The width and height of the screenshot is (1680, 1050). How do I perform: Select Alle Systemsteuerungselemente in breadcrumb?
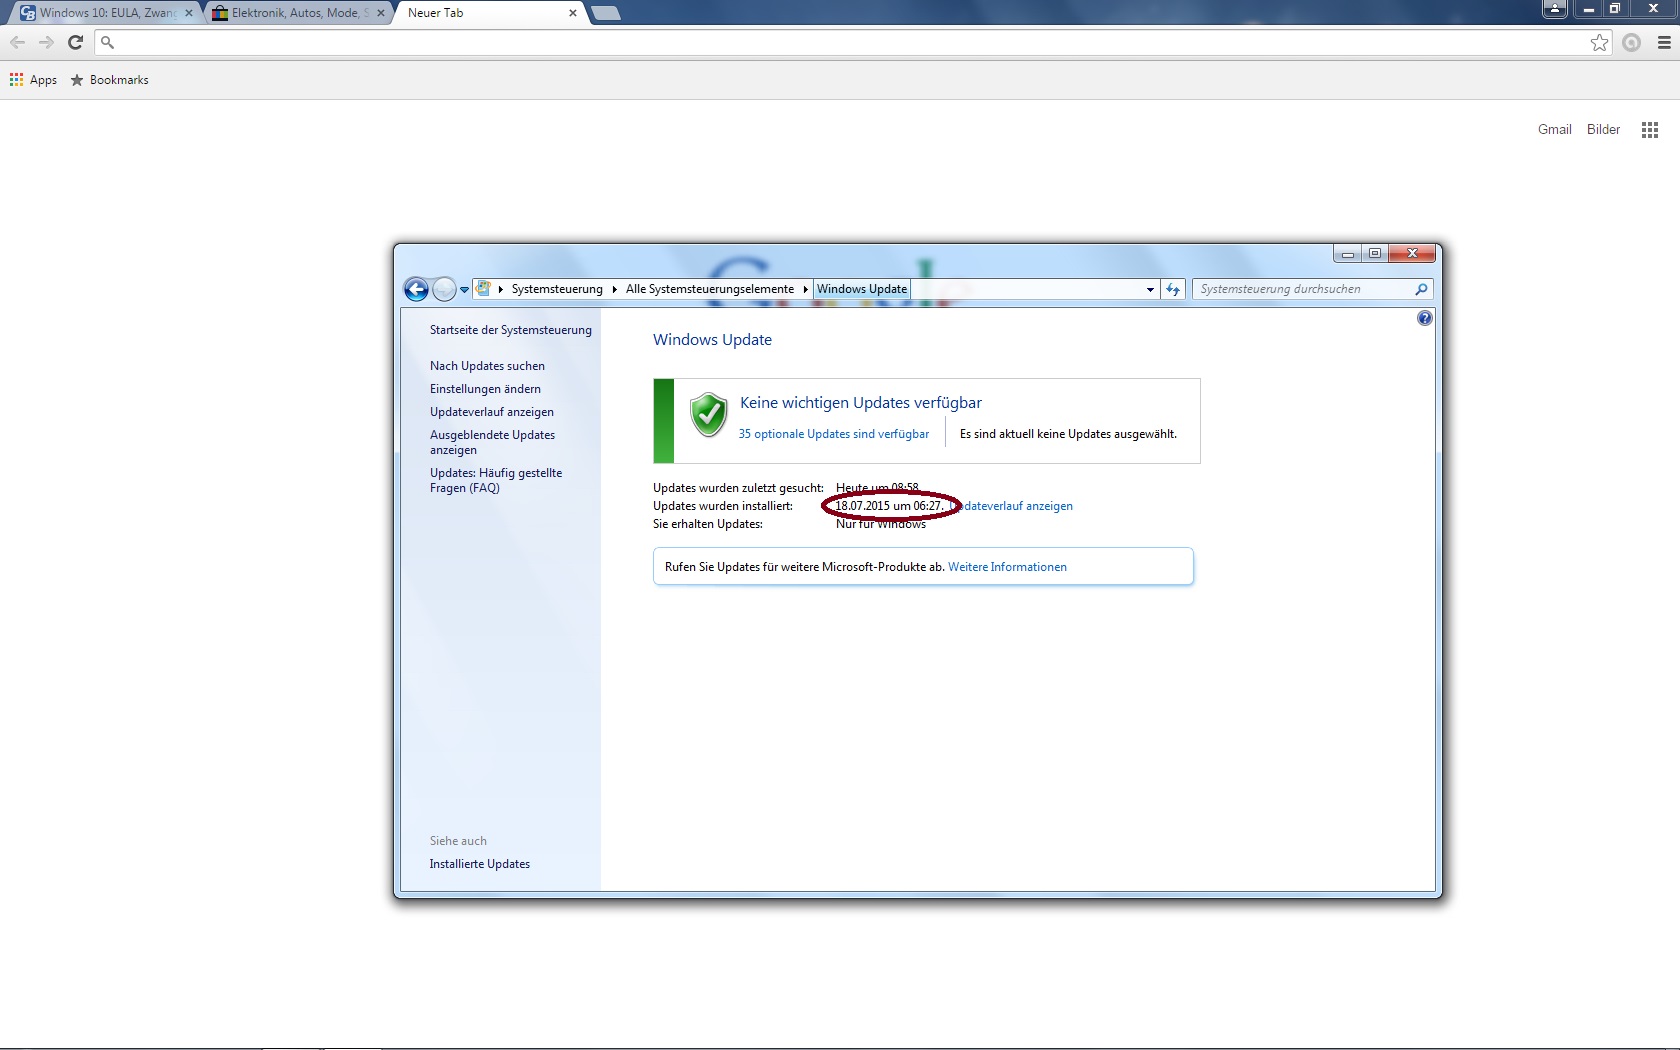tap(710, 289)
